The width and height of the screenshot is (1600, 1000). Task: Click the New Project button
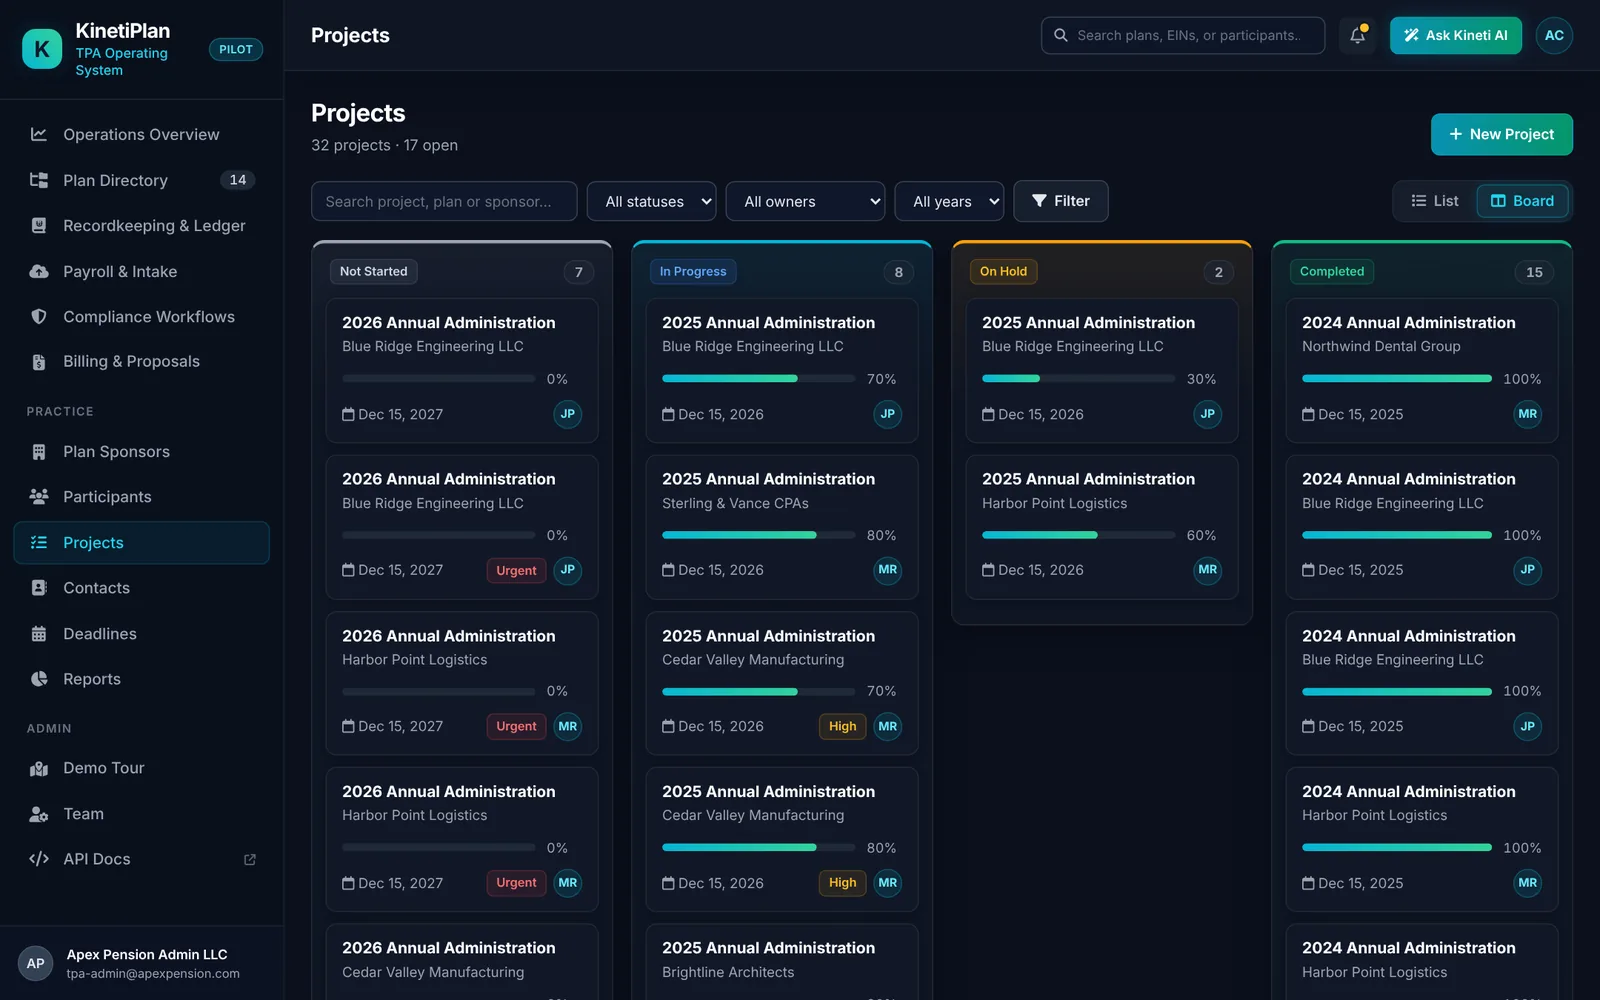[1501, 134]
